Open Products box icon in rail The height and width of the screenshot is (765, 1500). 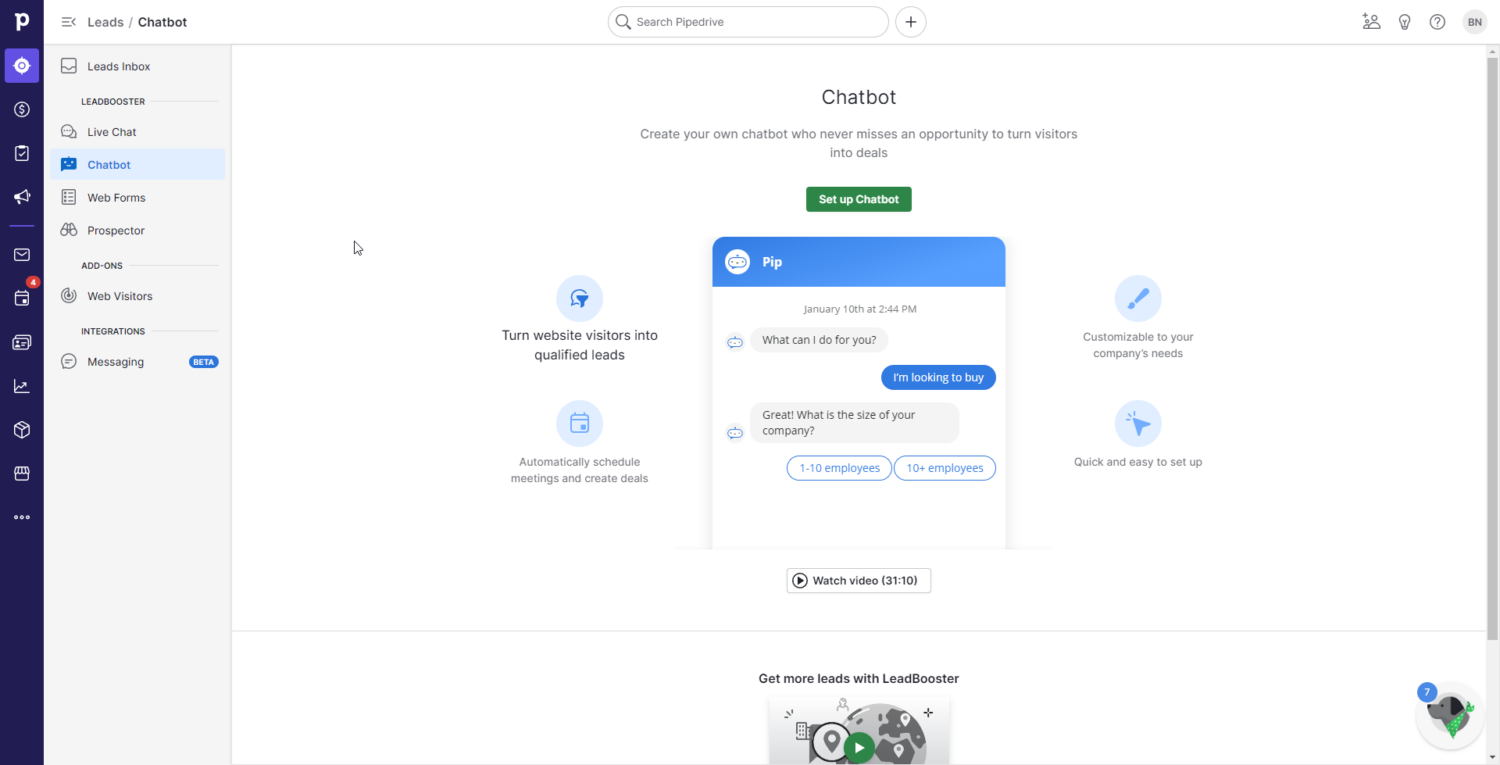(22, 430)
